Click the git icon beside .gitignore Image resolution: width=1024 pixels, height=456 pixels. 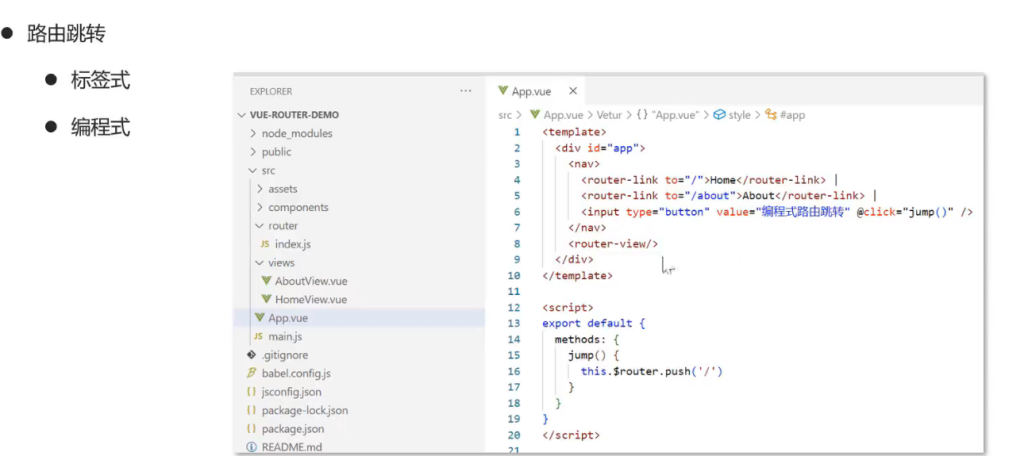tap(252, 355)
